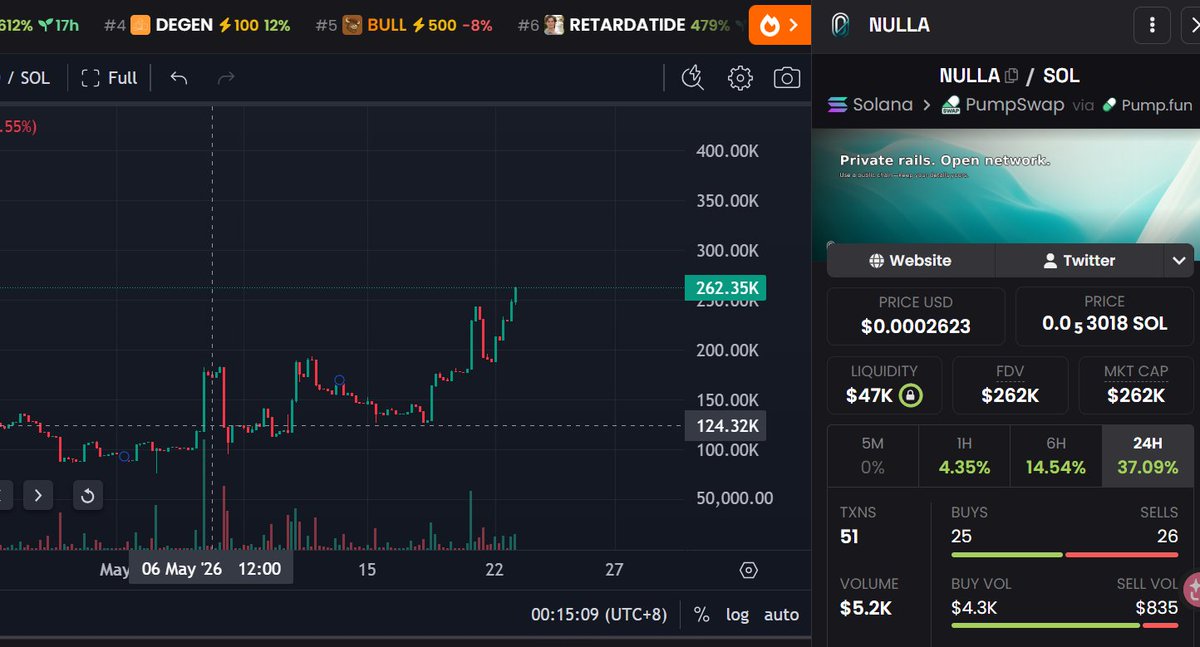
Task: Toggle auto scale on chart
Action: pos(781,614)
